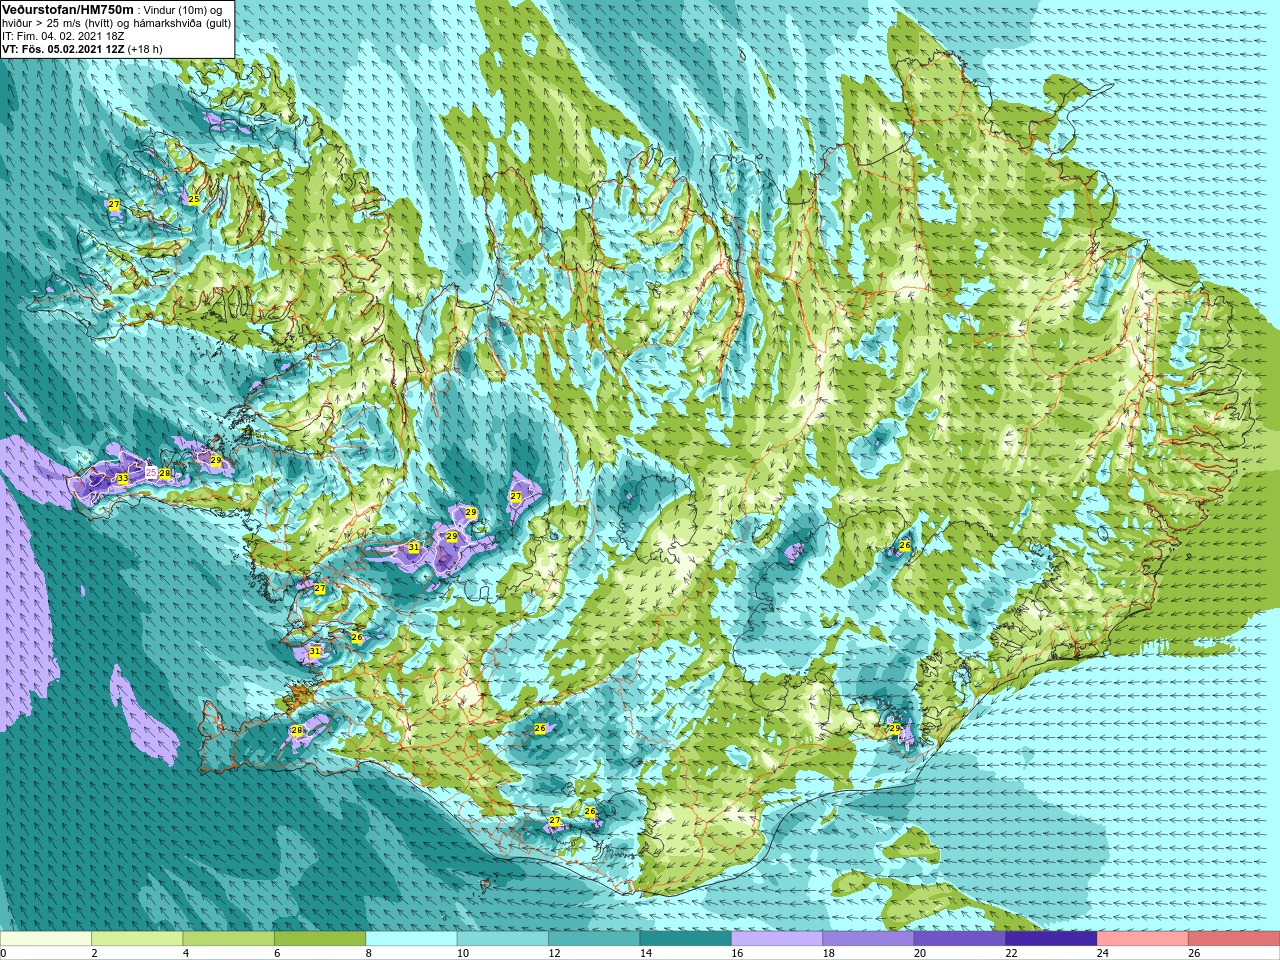
Task: Click the legend scale number 20
Action: 919,954
